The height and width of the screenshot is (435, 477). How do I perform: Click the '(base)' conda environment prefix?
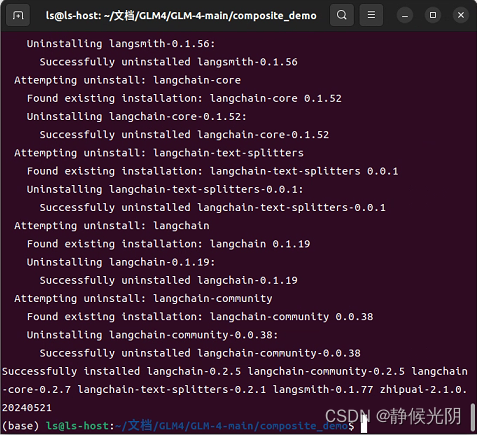coord(21,426)
